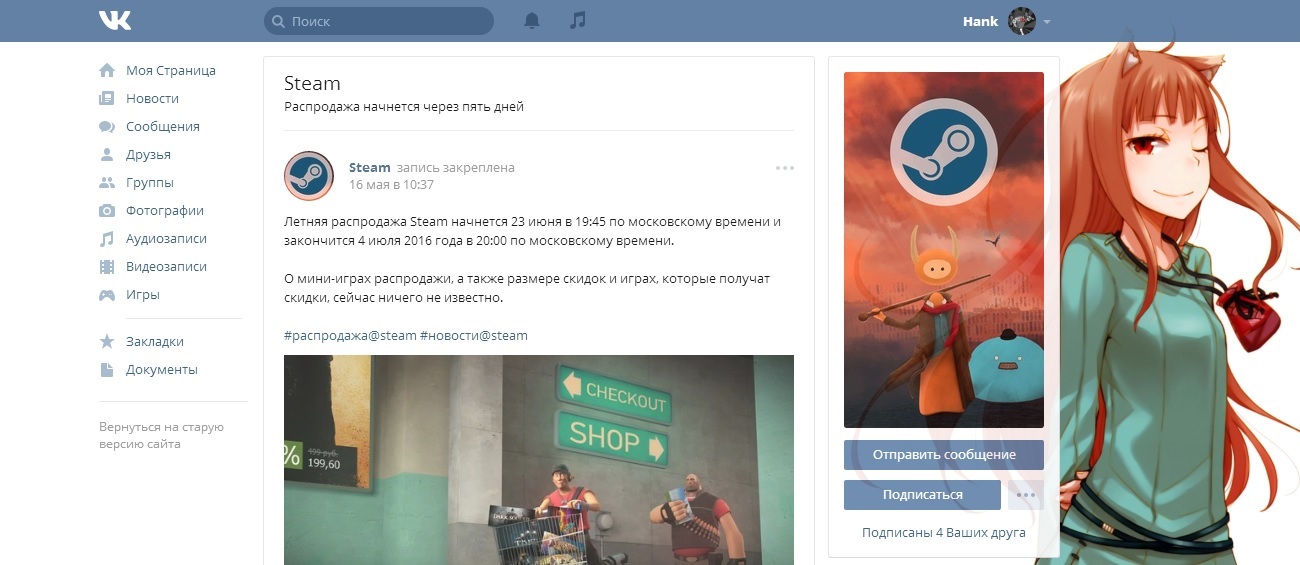Subscribe with the Подписаться button
The width and height of the screenshot is (1300, 565).
(x=922, y=495)
